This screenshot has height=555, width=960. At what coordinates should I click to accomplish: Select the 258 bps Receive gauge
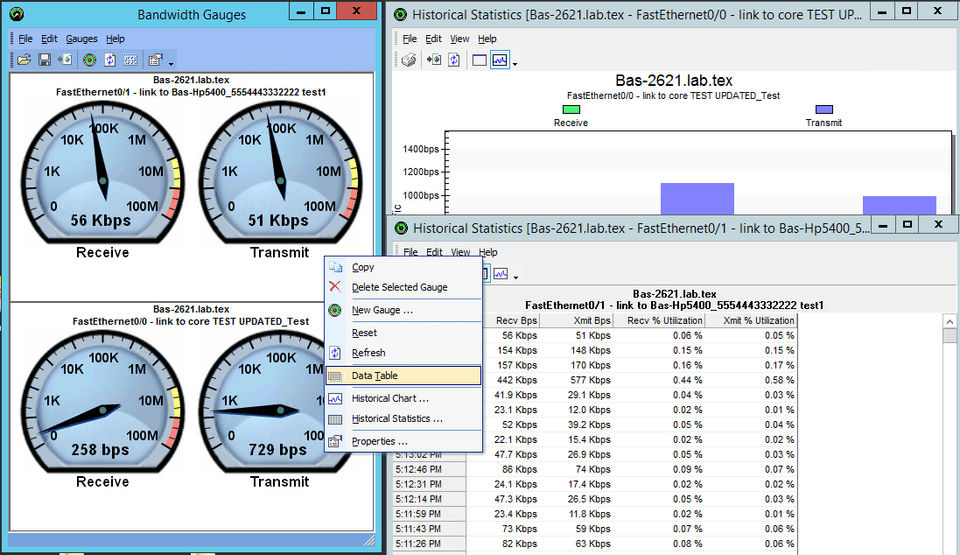[x=102, y=402]
